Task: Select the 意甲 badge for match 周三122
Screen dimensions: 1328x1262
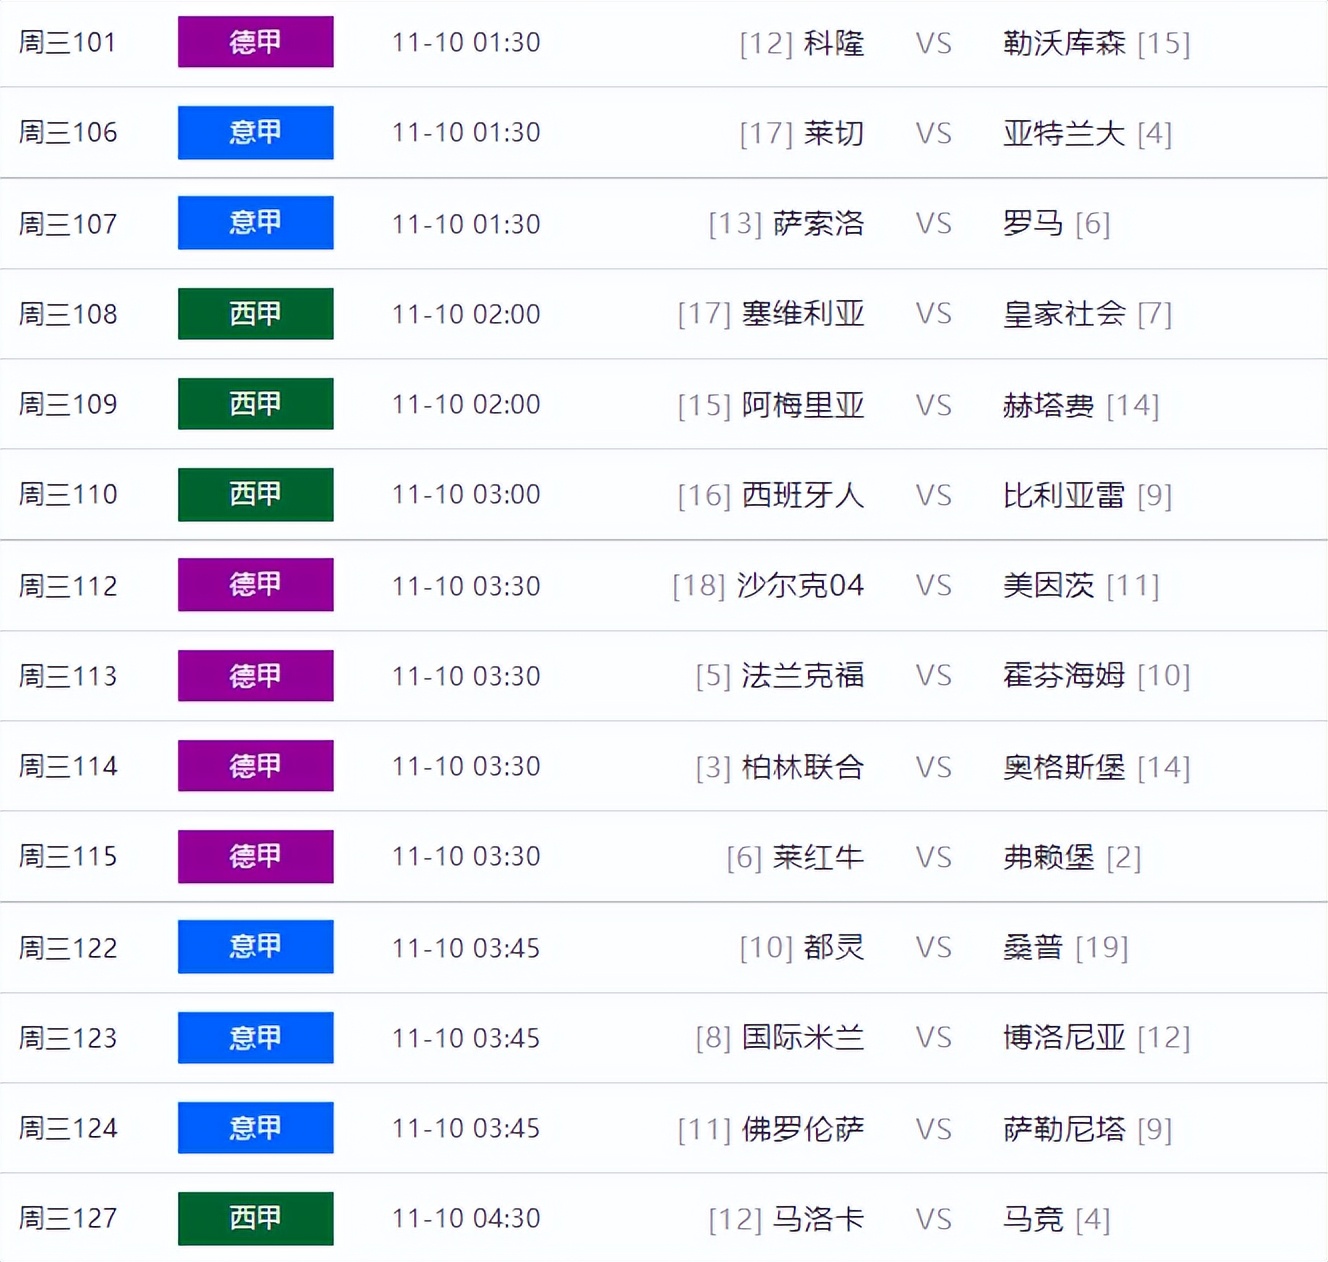Action: coord(255,947)
